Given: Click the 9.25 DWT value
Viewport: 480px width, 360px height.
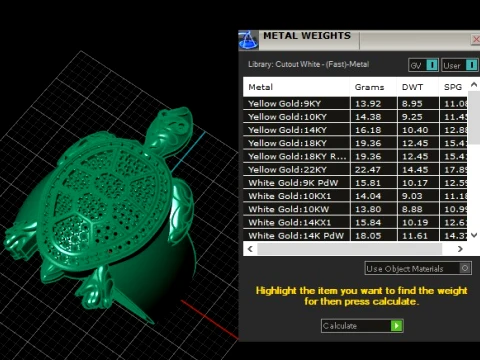Looking at the screenshot, I should pyautogui.click(x=412, y=117).
